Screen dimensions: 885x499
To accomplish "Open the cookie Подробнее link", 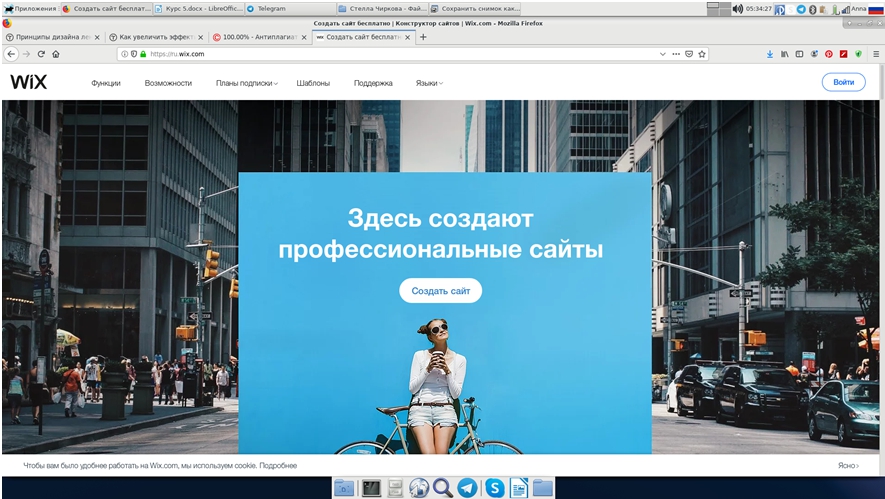I will (278, 466).
